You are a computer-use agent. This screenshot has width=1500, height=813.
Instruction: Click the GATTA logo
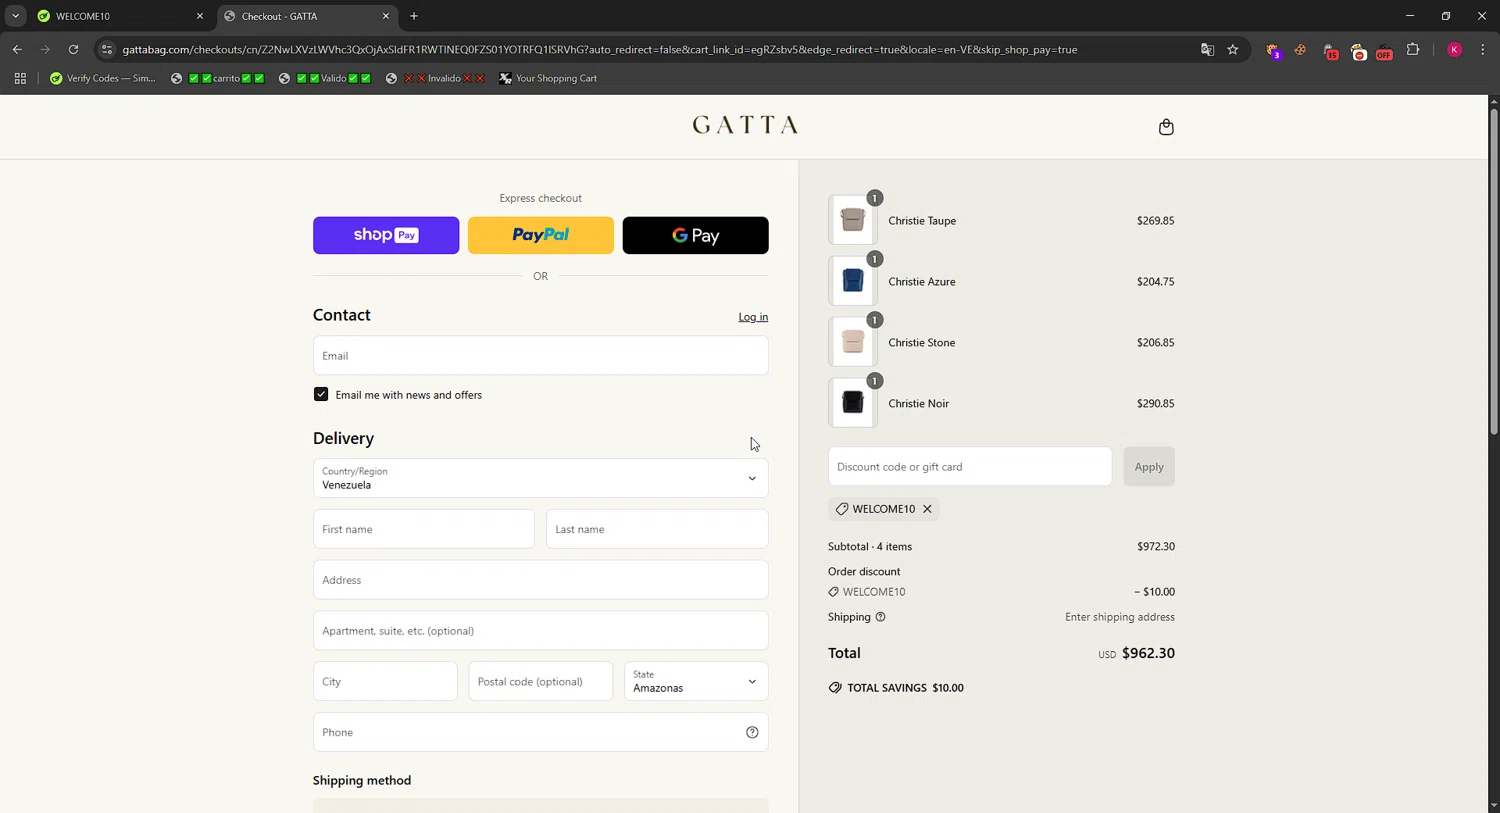tap(745, 125)
